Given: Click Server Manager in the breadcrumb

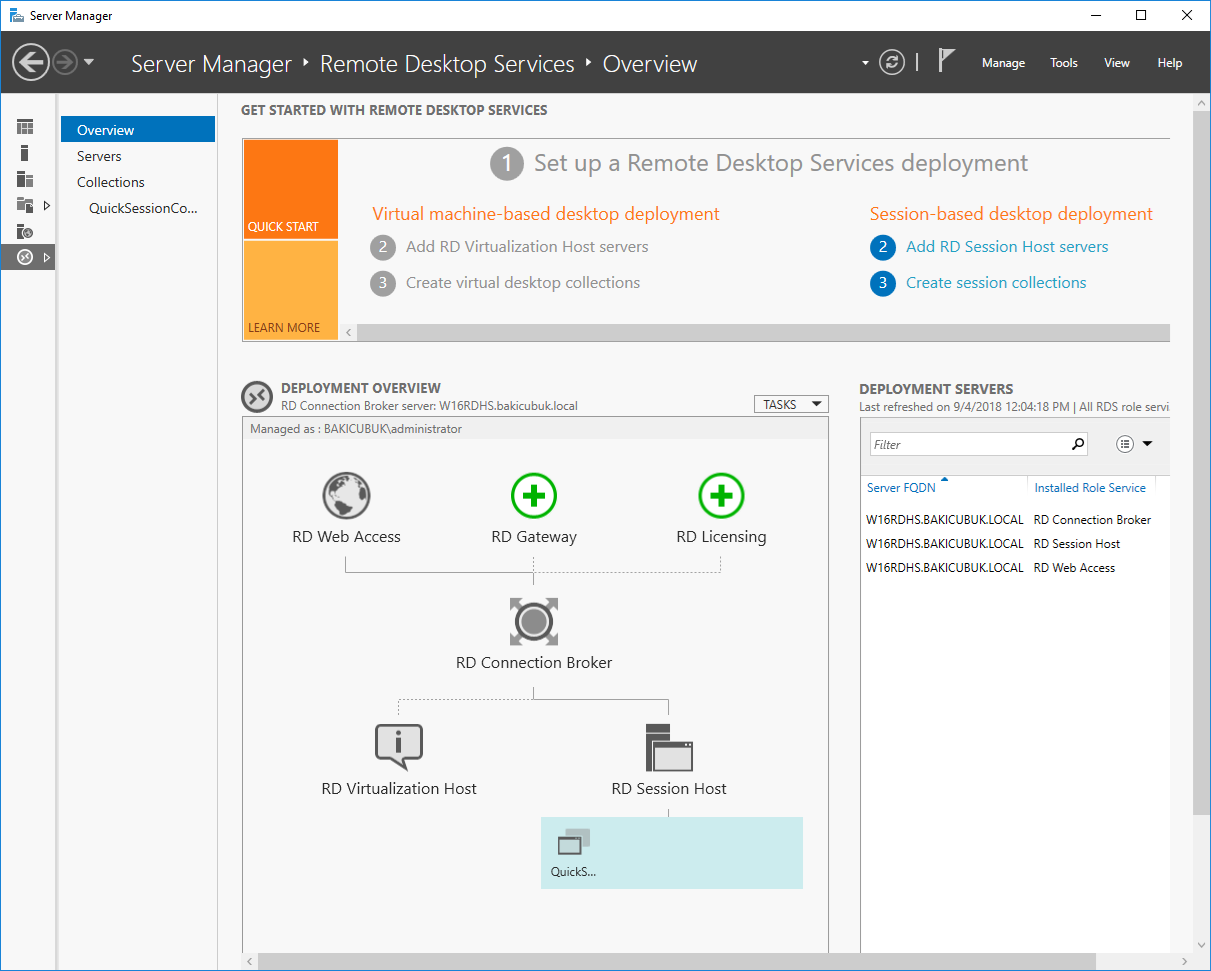Looking at the screenshot, I should (212, 64).
